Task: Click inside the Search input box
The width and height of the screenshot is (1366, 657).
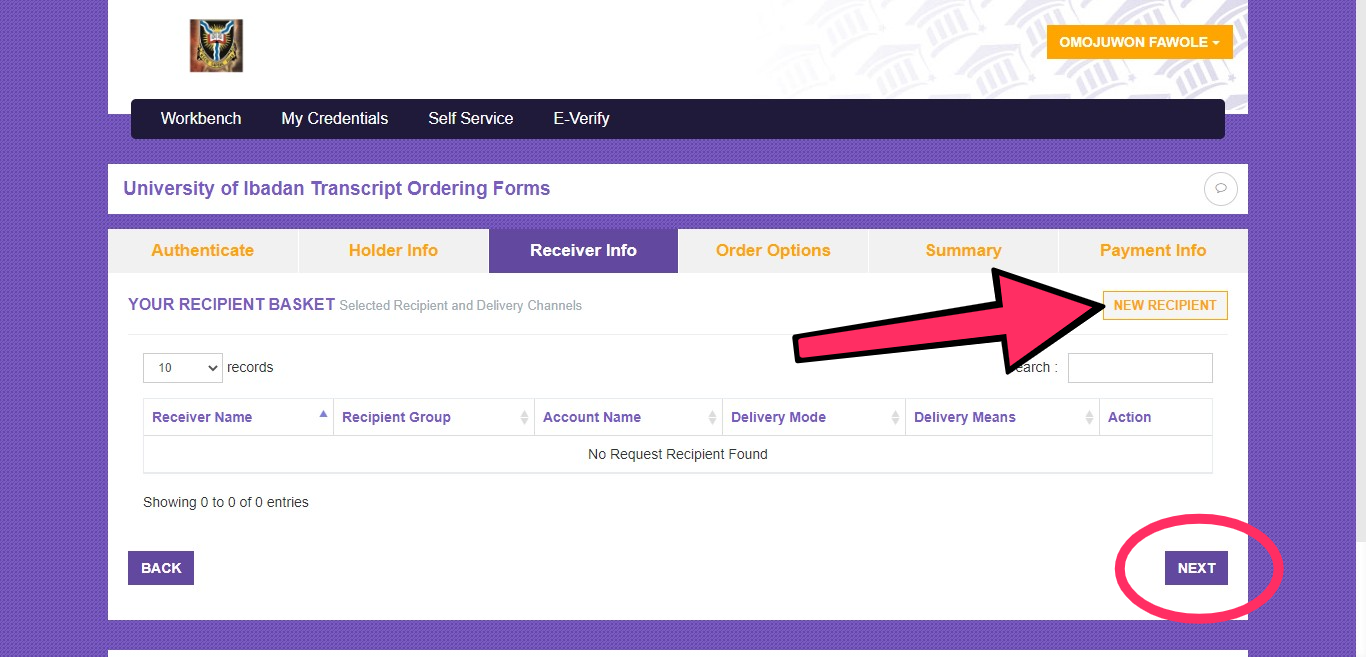Action: tap(1140, 368)
